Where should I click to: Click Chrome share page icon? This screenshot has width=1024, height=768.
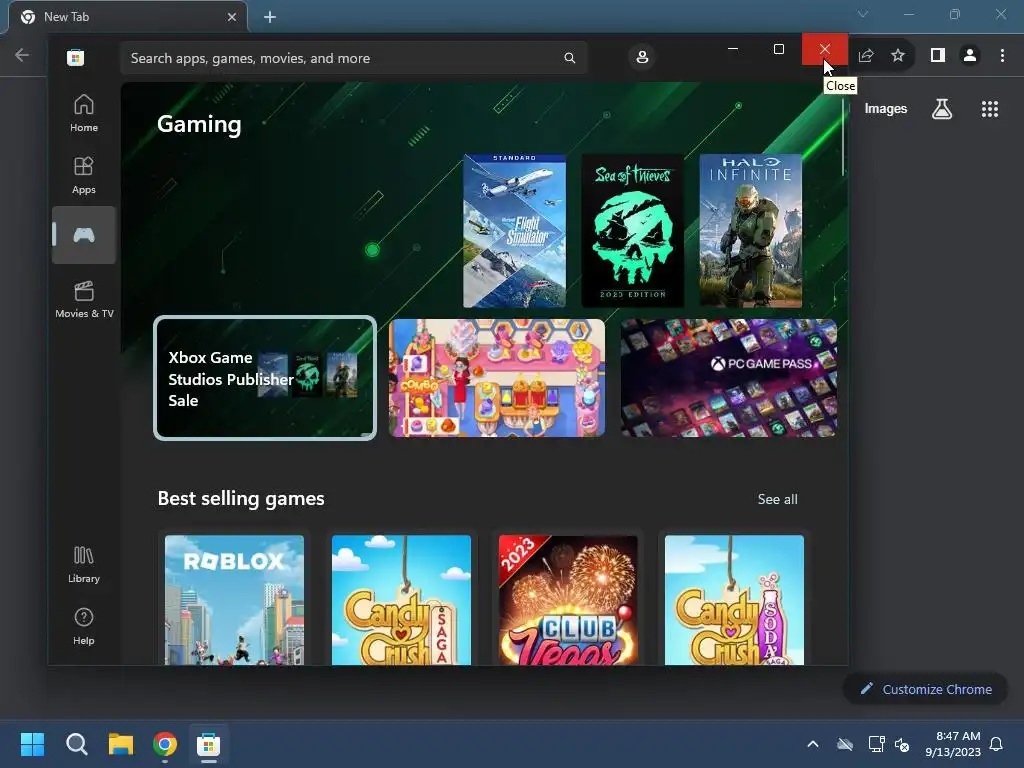click(866, 56)
